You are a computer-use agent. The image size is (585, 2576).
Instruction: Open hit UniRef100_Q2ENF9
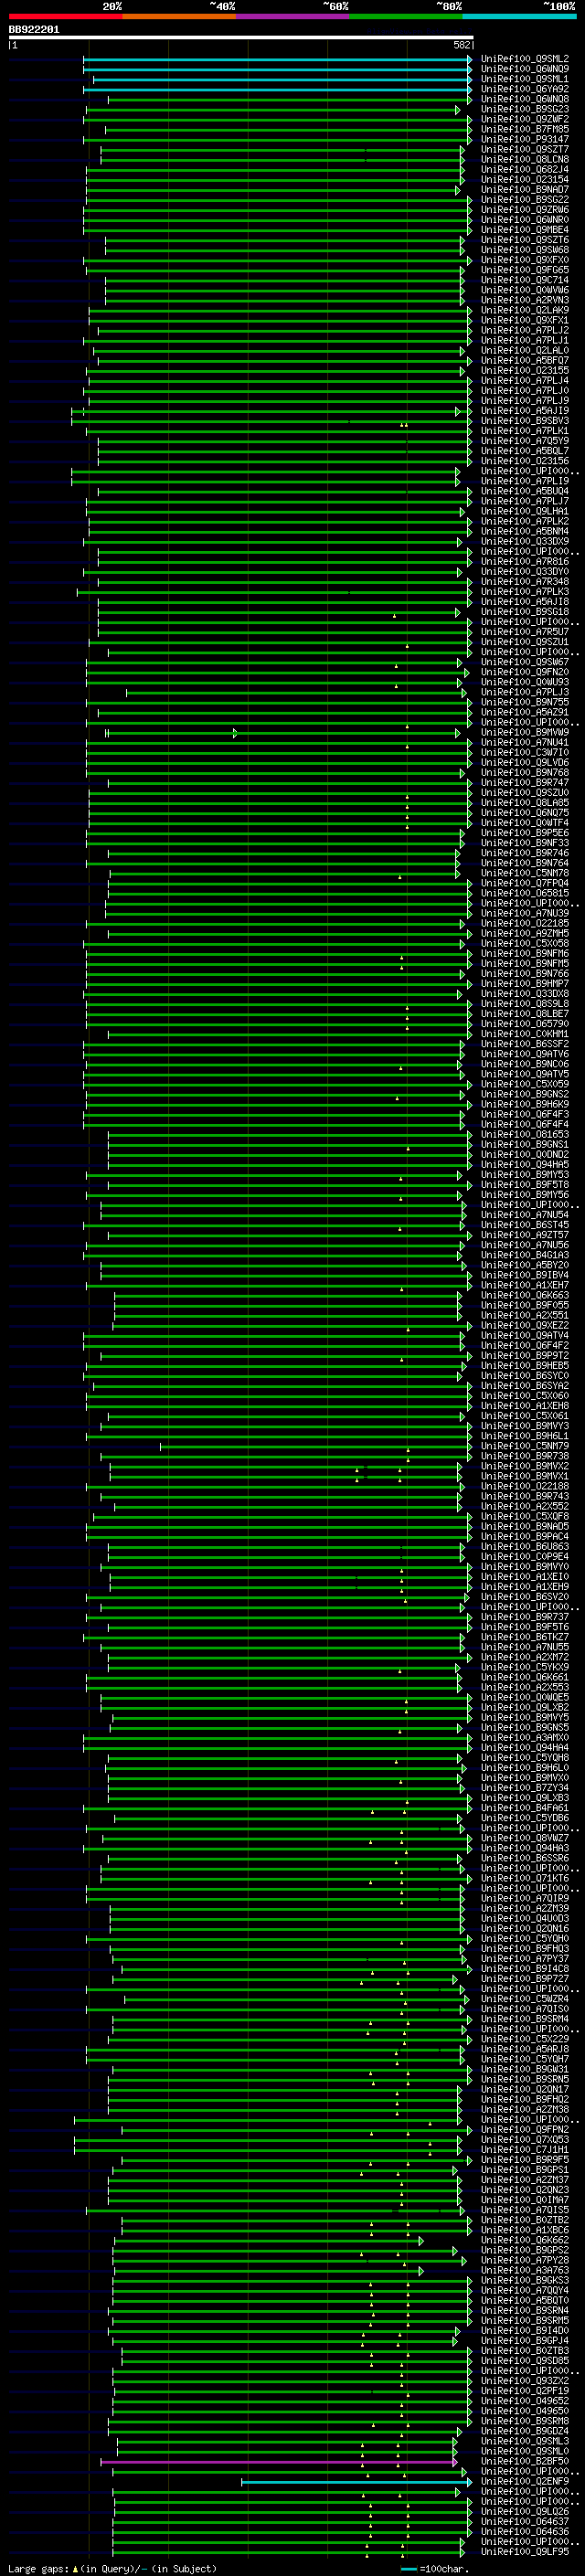click(524, 2481)
